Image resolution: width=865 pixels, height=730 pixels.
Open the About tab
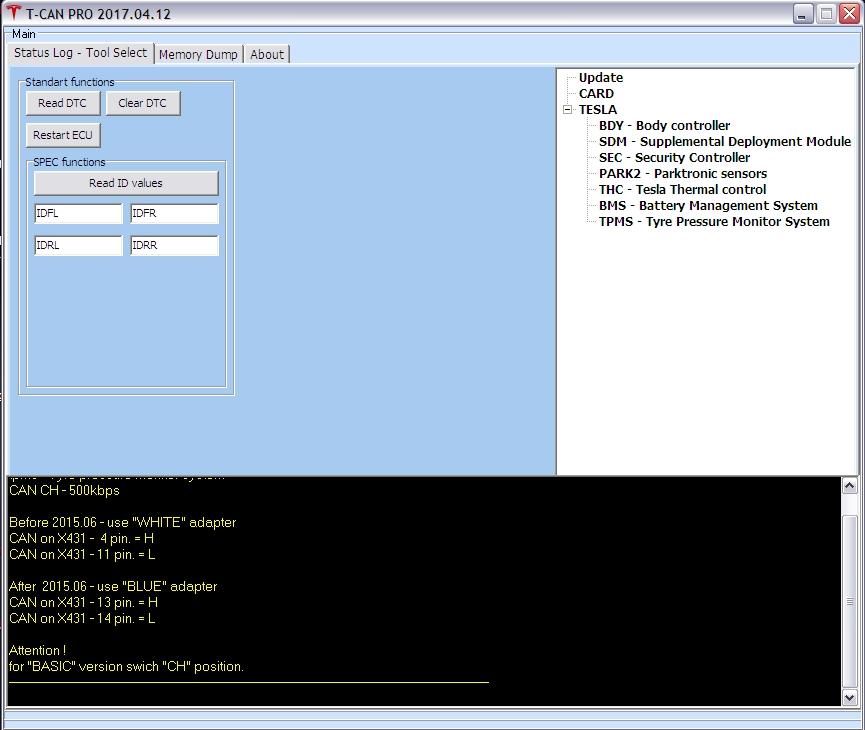[267, 54]
